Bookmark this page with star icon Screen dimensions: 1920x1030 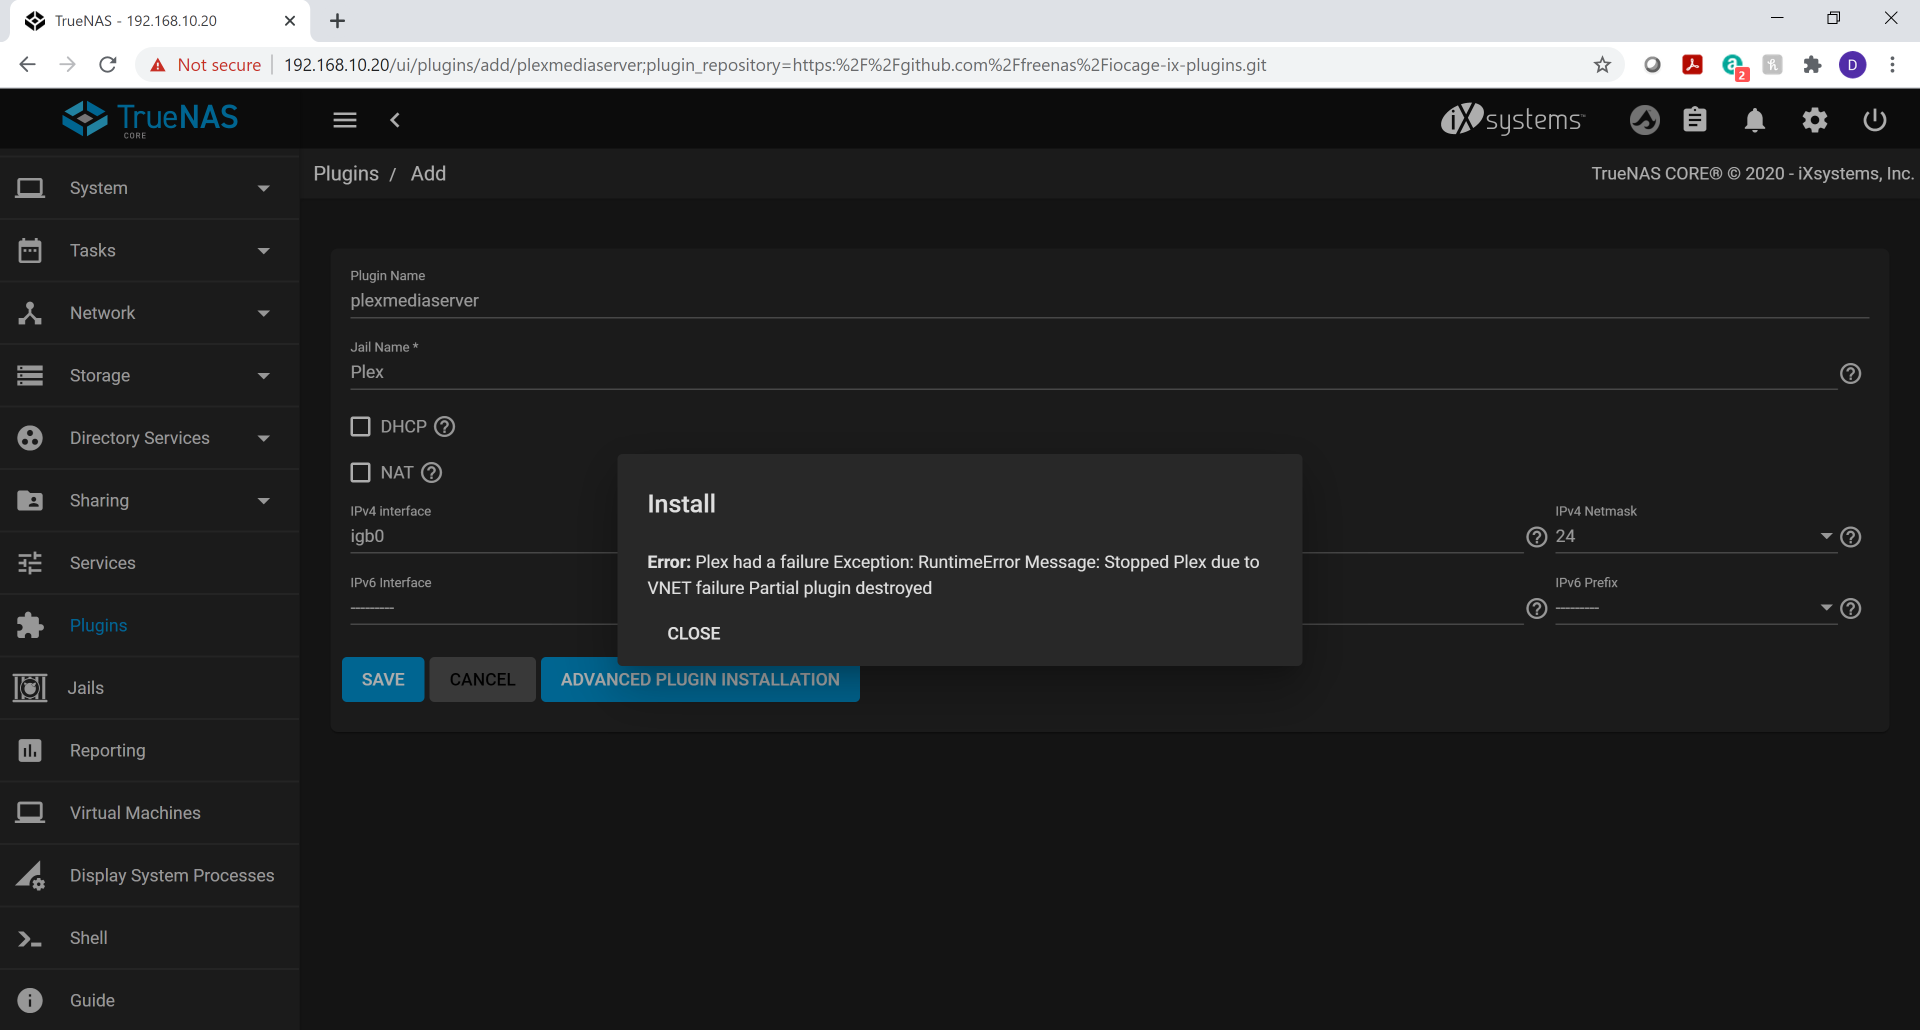(1603, 65)
